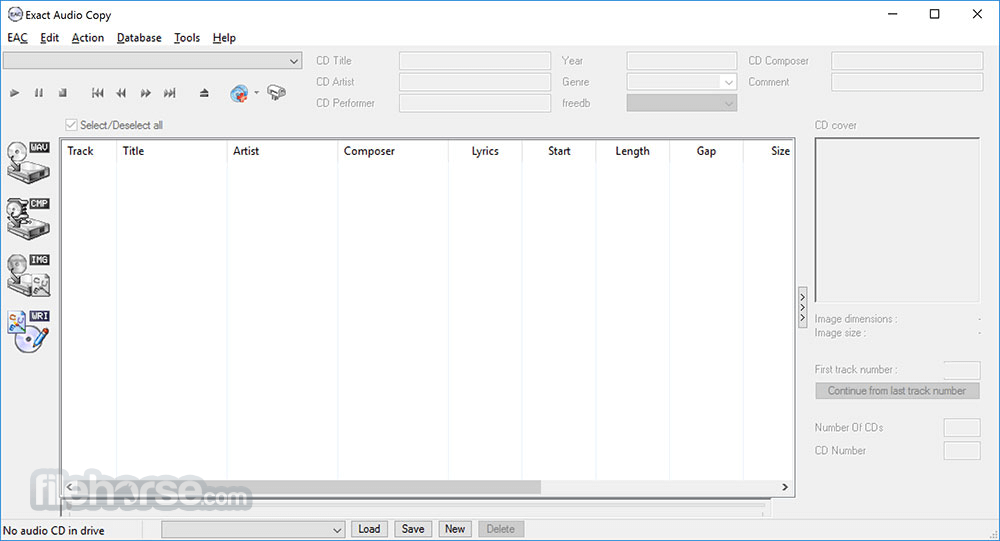1000x541 pixels.
Task: Click the WRI write CD icon
Action: click(29, 331)
